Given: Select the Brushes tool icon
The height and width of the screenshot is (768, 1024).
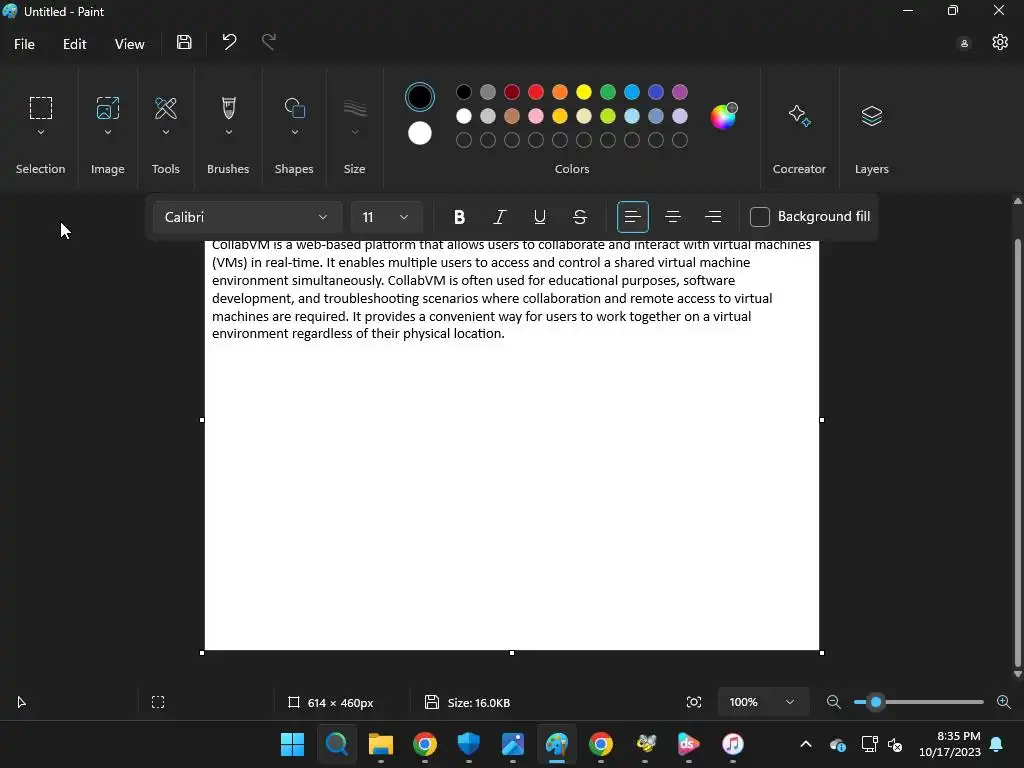Looking at the screenshot, I should click(x=229, y=108).
